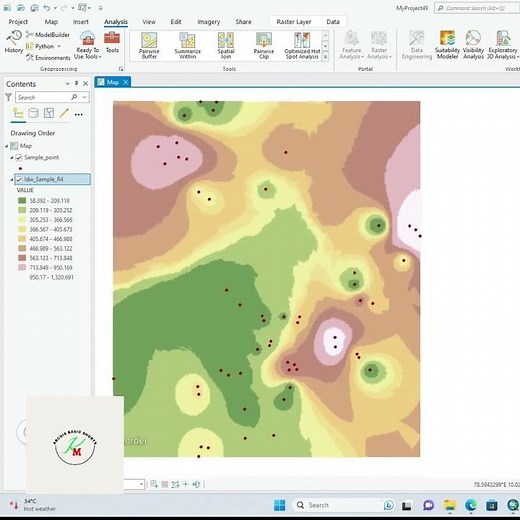Close the Contents pane
This screenshot has height=520, width=520.
86,84
